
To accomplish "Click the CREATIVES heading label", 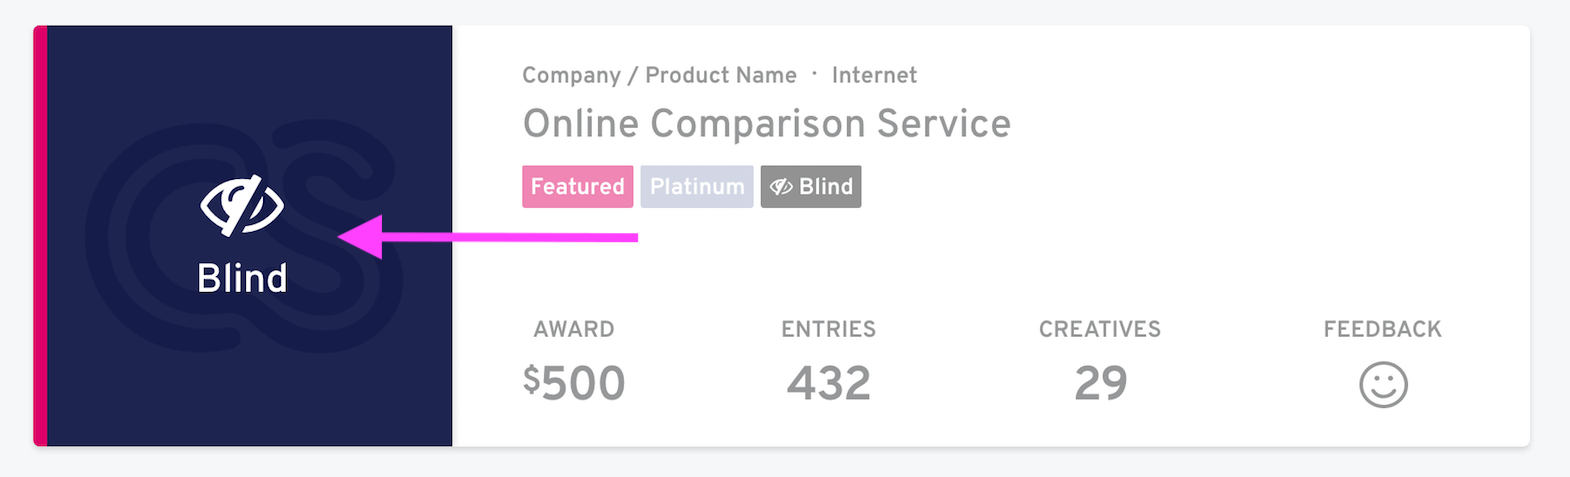I will (1100, 329).
